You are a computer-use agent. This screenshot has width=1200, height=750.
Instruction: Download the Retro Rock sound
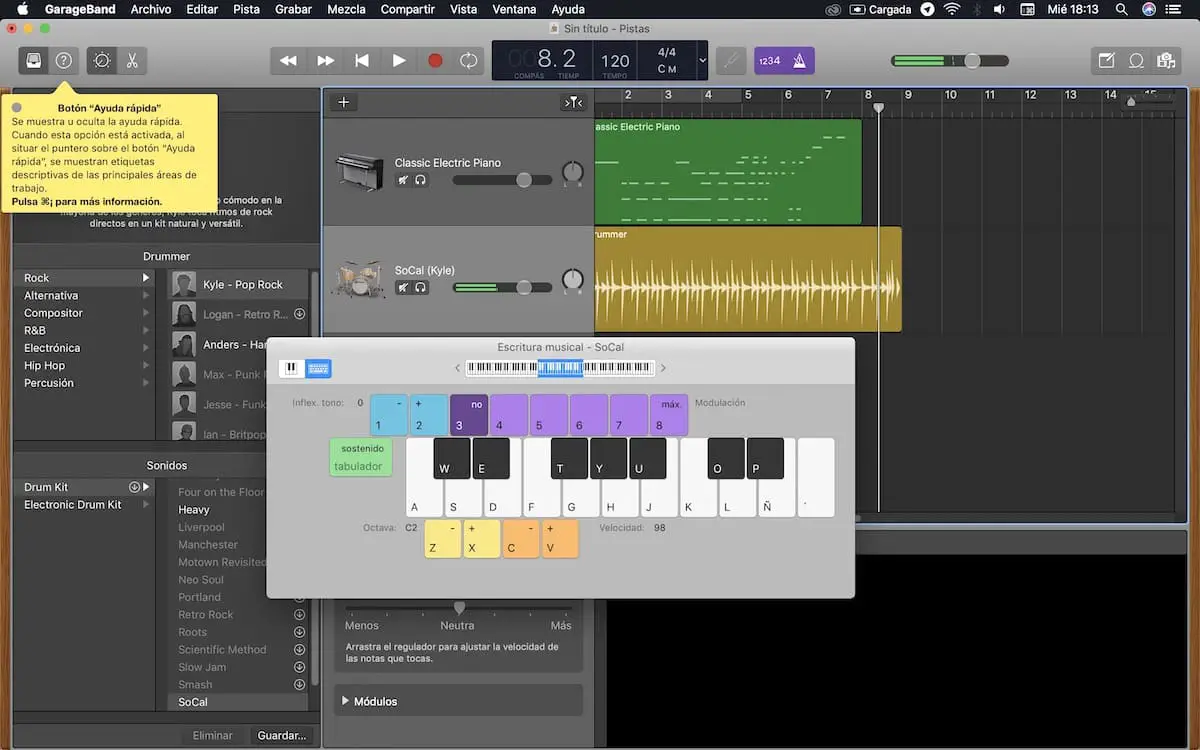pyautogui.click(x=299, y=615)
